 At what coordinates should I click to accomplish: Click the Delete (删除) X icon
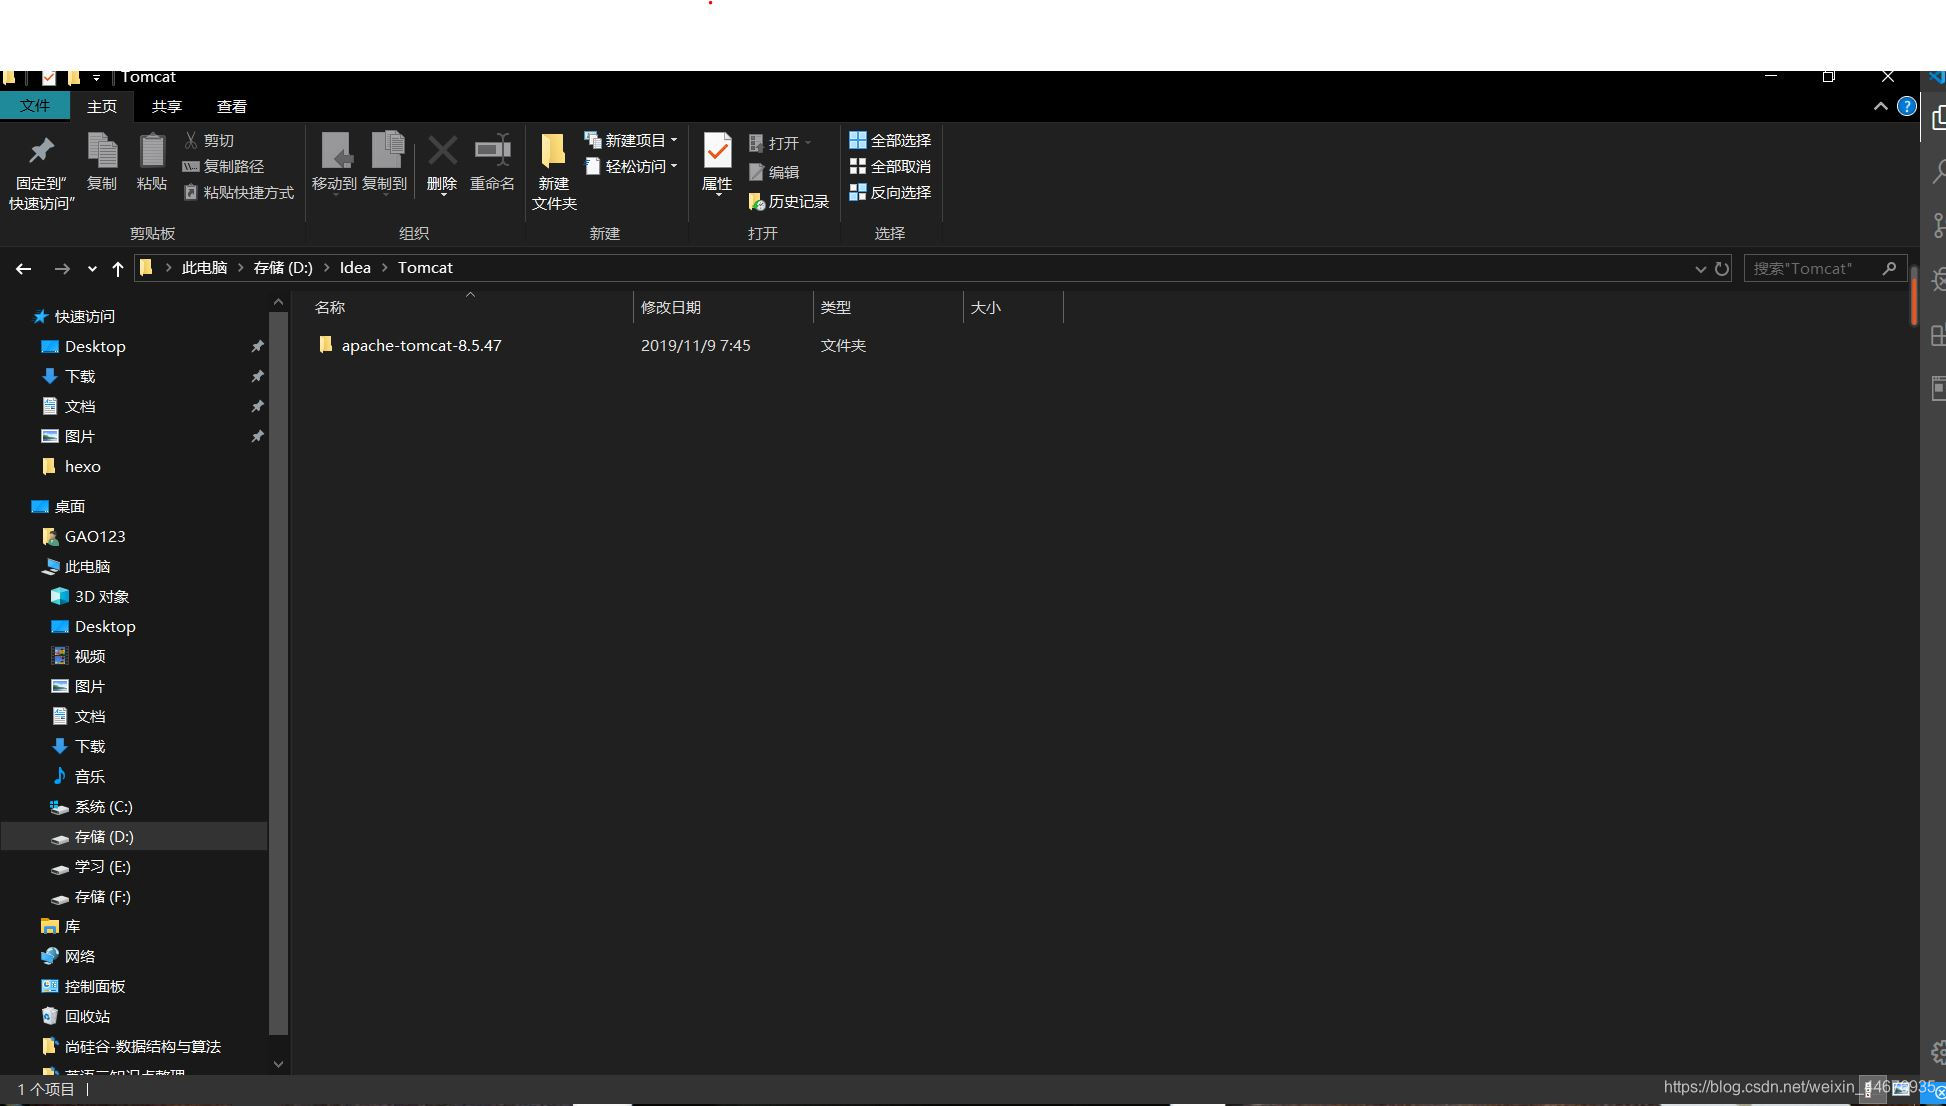[442, 151]
